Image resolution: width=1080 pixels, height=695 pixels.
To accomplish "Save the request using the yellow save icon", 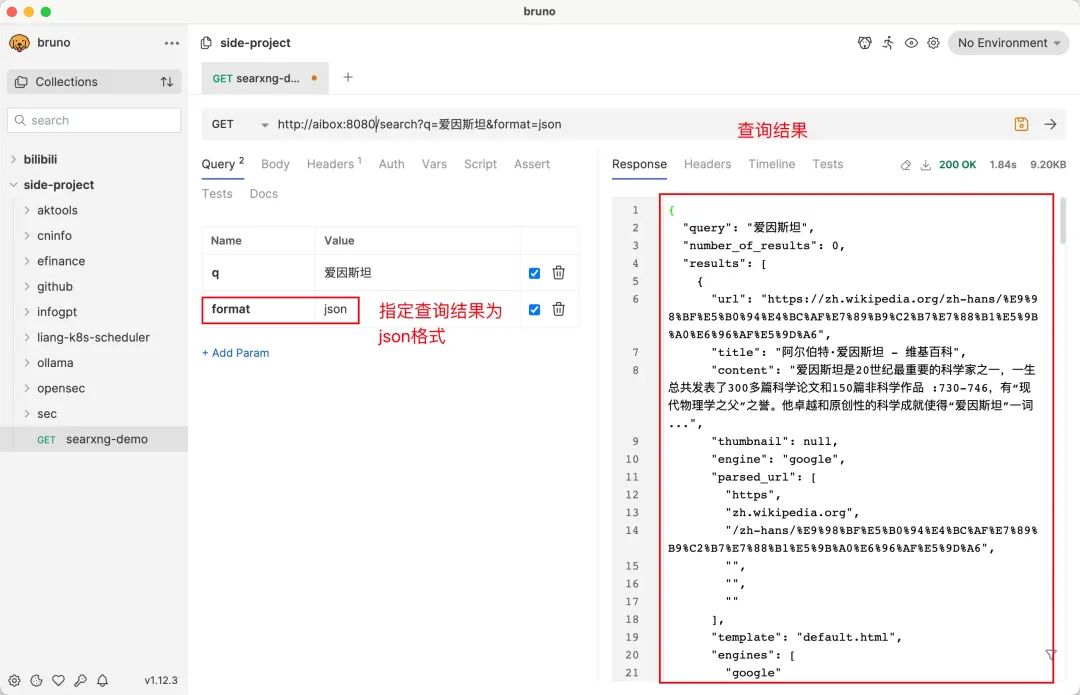I will click(x=1021, y=124).
